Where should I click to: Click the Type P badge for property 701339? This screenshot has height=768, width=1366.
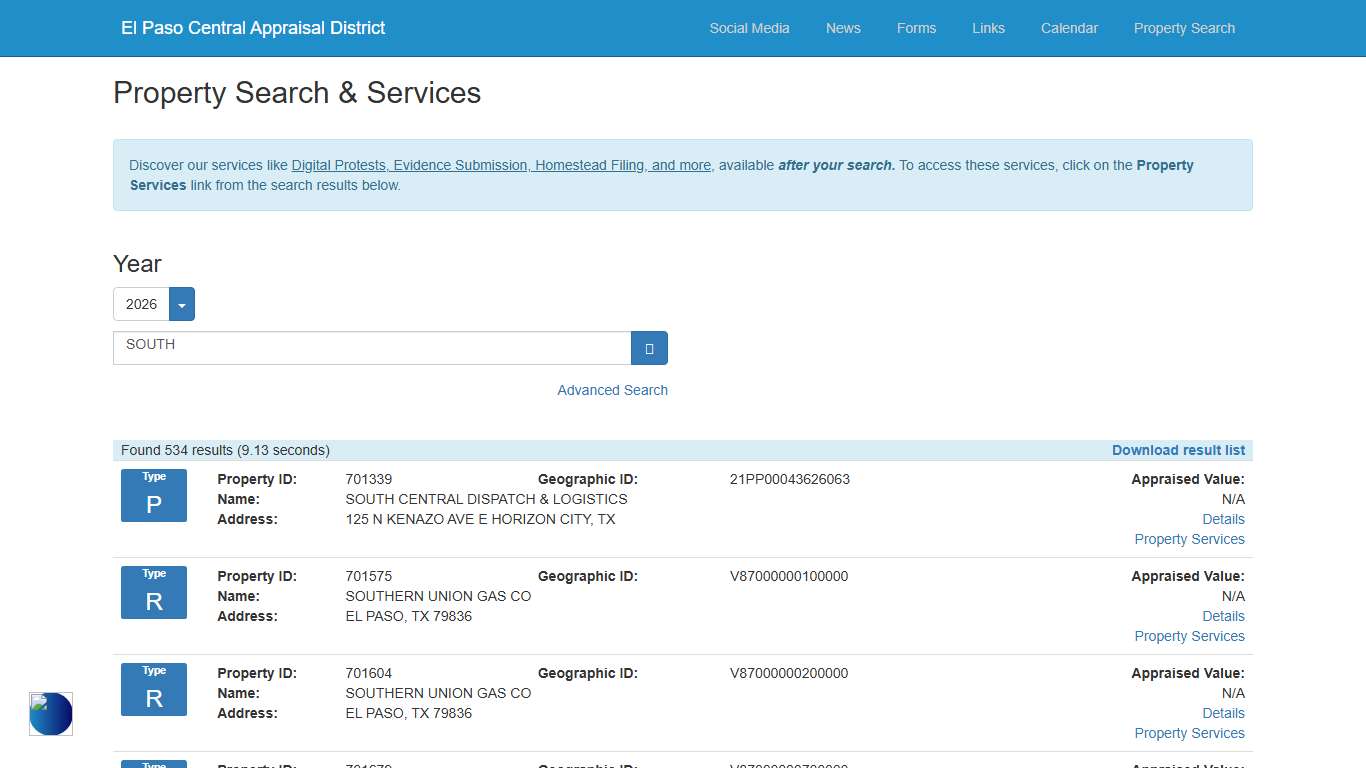tap(154, 496)
